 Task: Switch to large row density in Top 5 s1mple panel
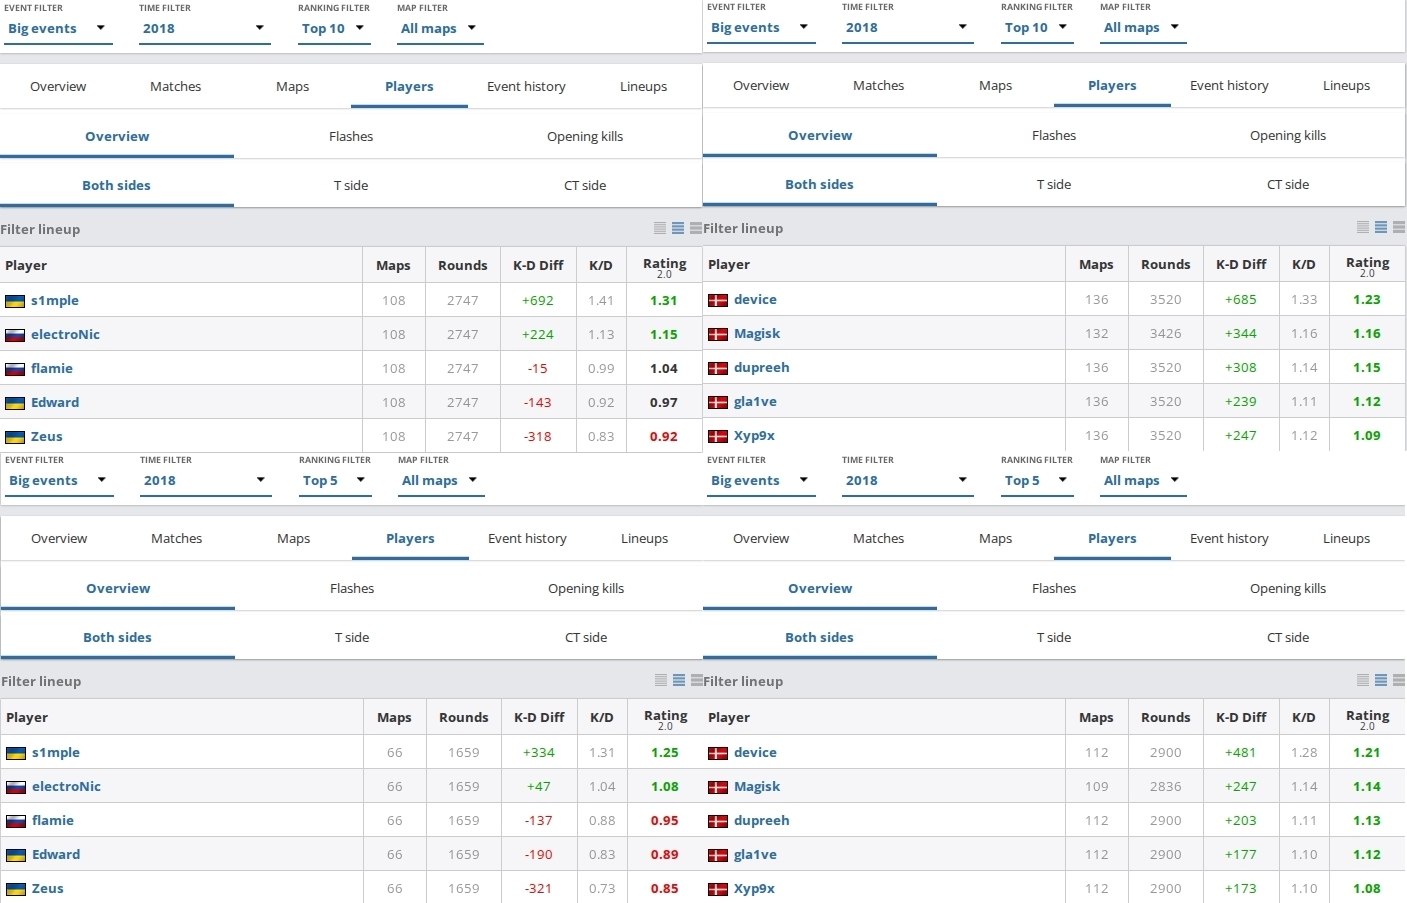coord(697,680)
